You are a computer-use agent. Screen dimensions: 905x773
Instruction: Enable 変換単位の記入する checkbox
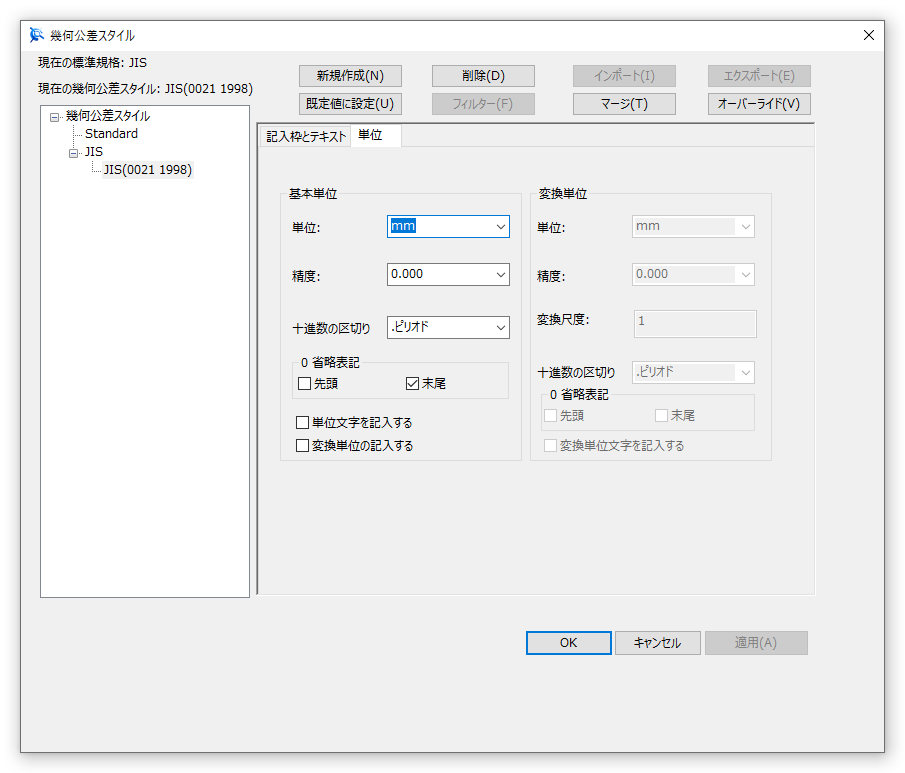[x=303, y=445]
